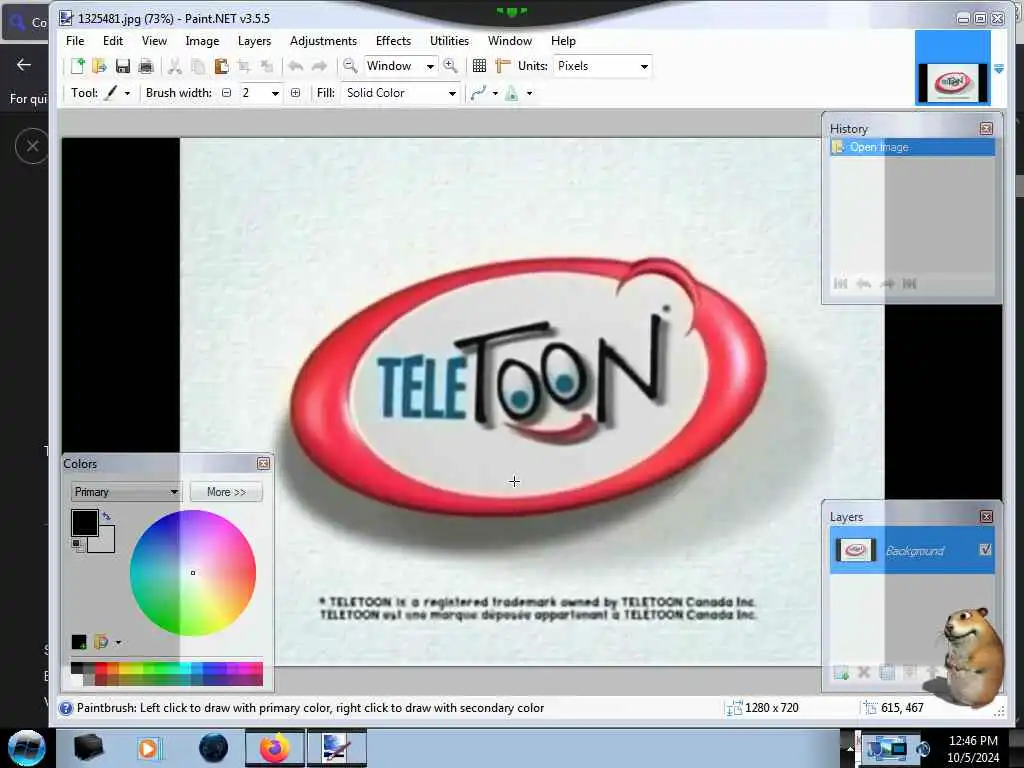
Task: Click the Windows Start orb
Action: (26, 748)
